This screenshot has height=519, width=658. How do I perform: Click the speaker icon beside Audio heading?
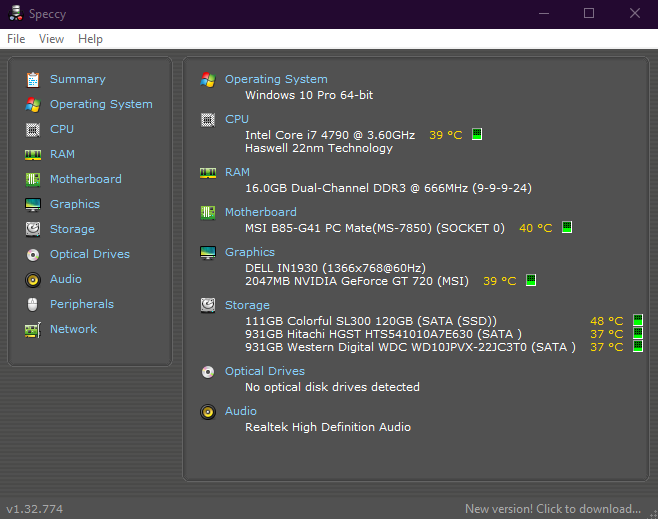click(x=208, y=412)
